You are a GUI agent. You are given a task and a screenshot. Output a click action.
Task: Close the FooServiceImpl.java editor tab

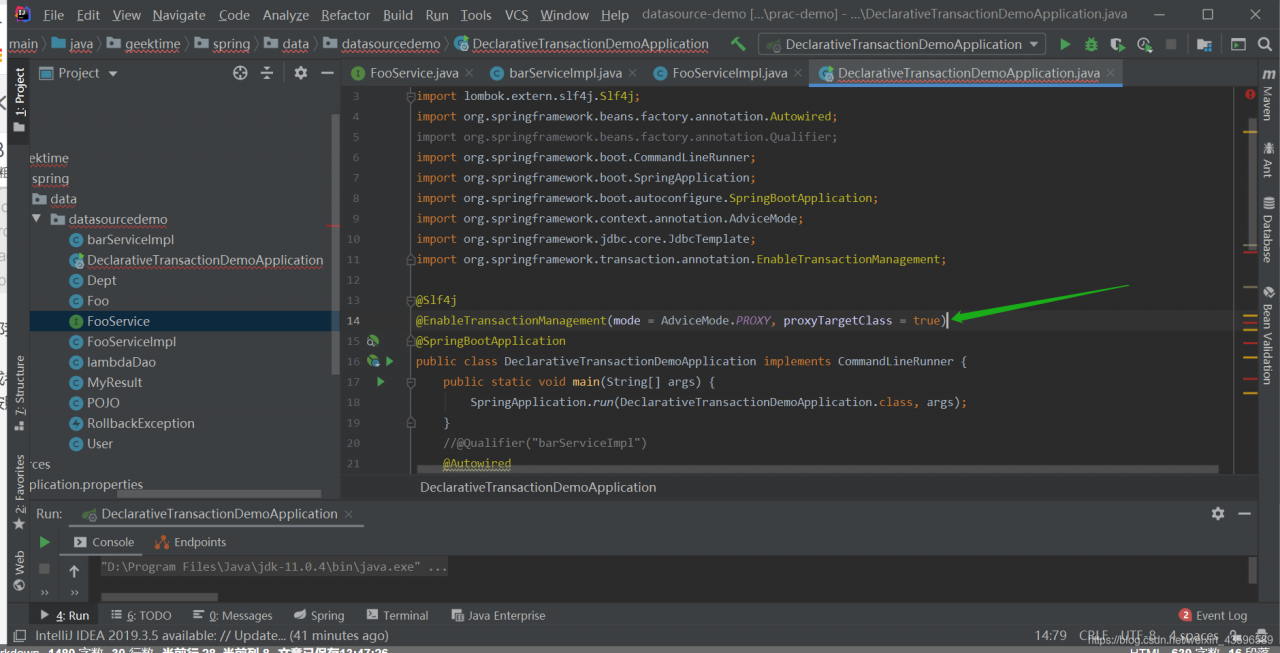[x=798, y=73]
